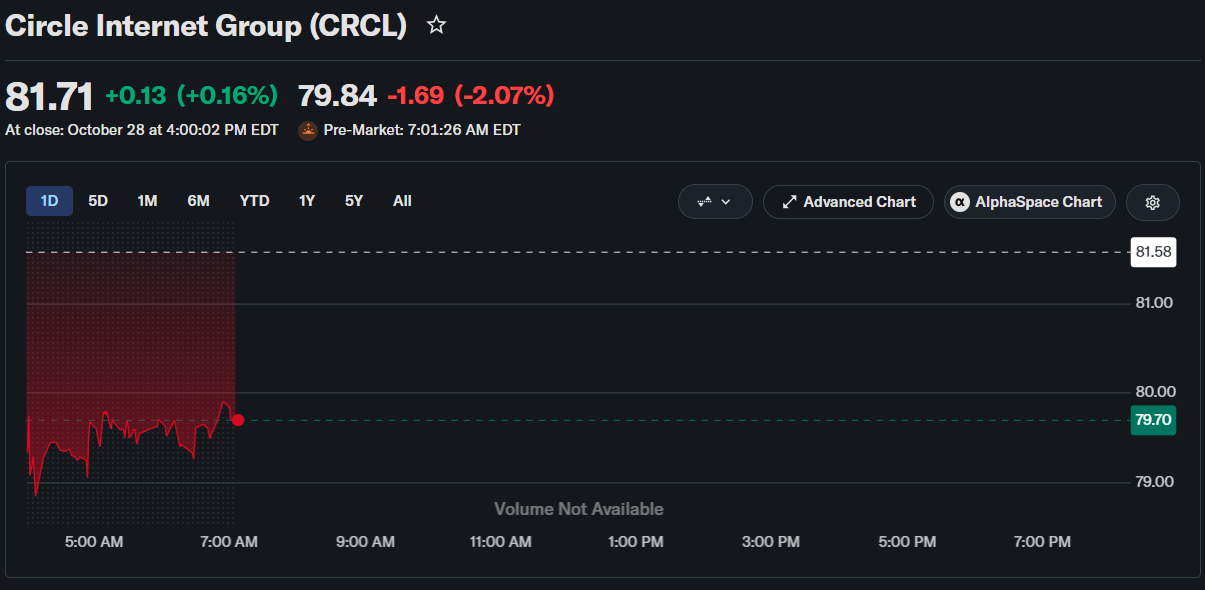1205x590 pixels.
Task: Click the pre-market moon icon
Action: tap(308, 130)
